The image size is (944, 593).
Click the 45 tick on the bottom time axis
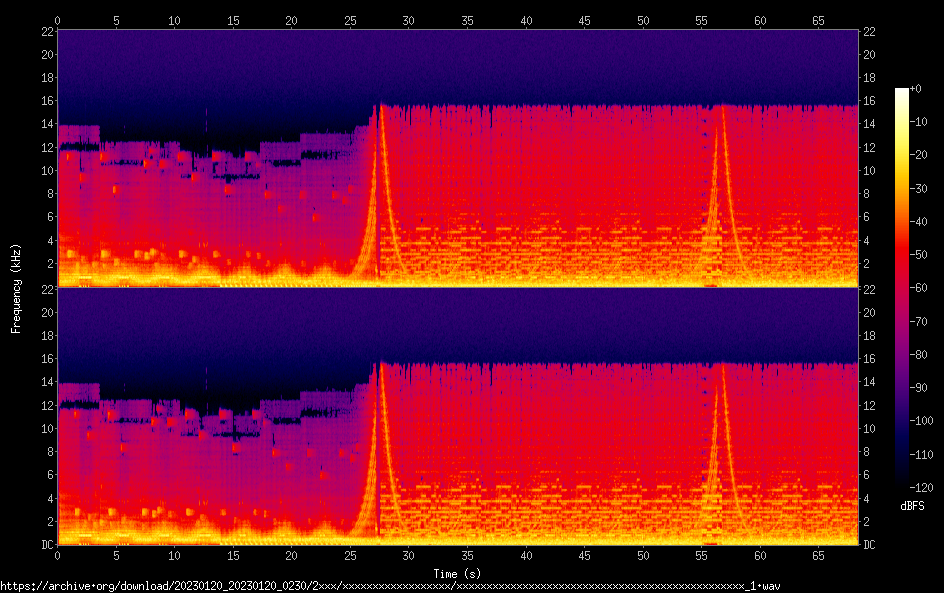[584, 555]
